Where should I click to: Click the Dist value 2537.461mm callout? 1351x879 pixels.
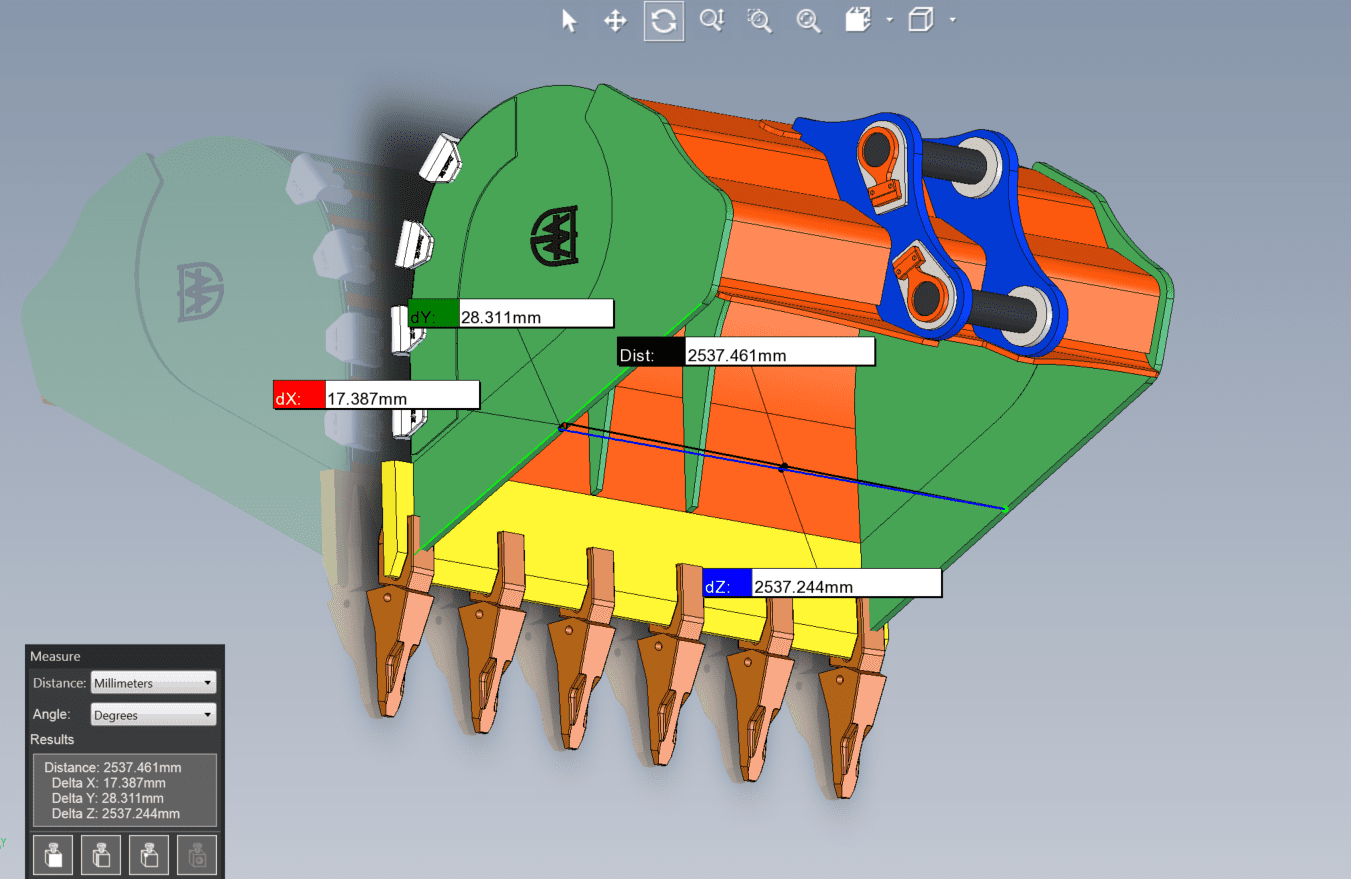point(779,352)
